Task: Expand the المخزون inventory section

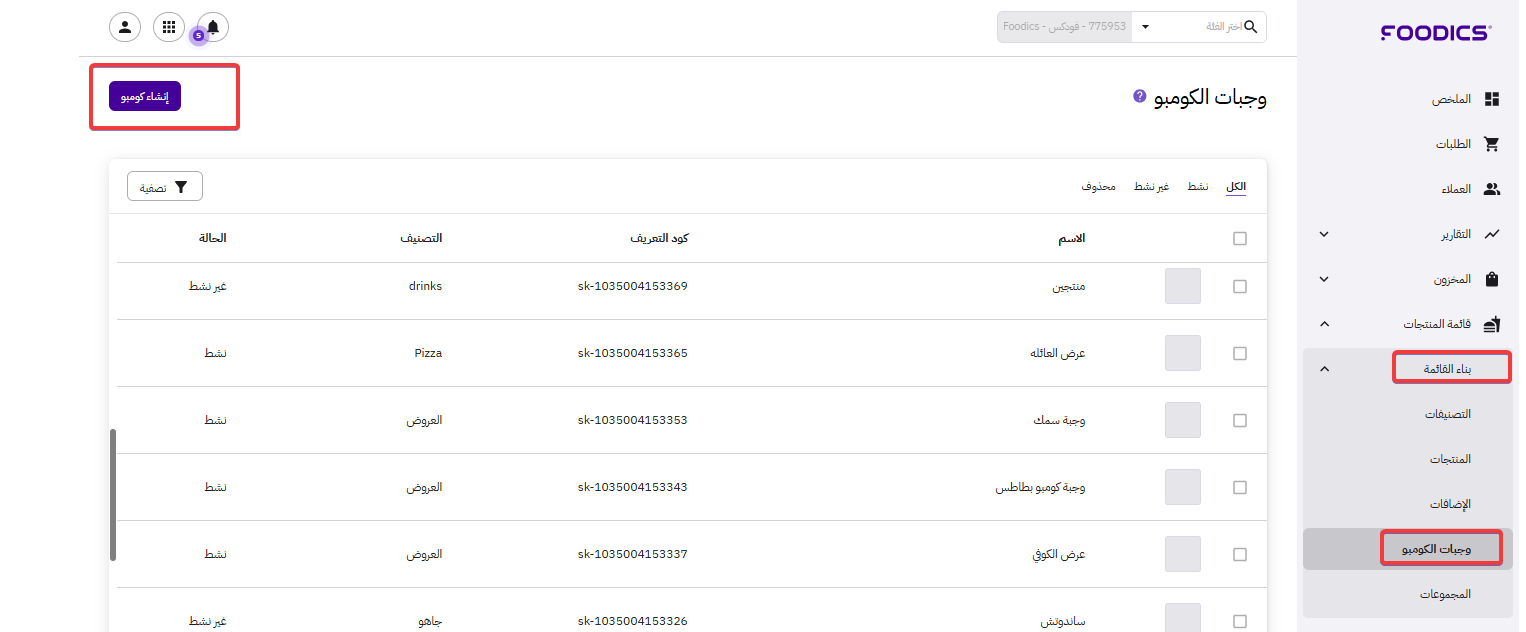Action: [1324, 279]
